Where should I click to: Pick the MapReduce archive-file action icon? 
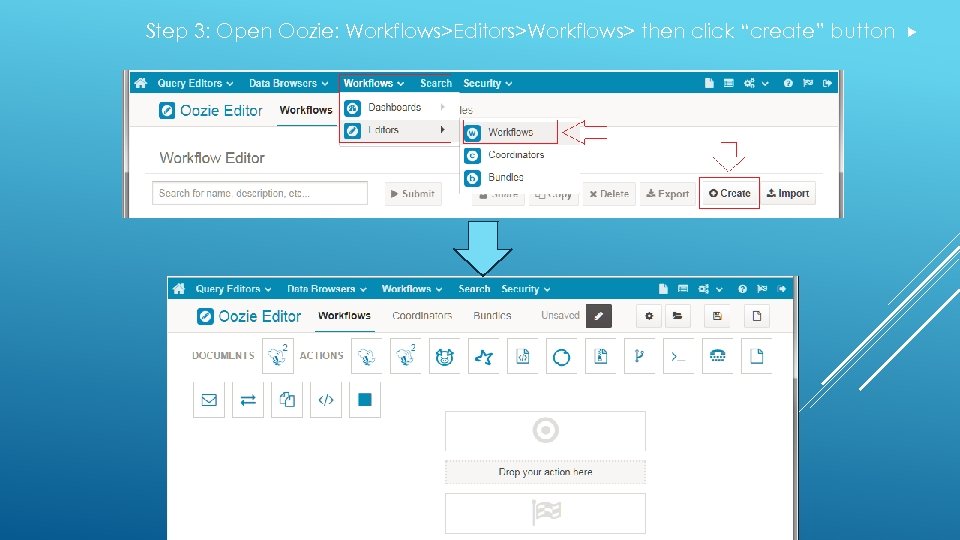pyautogui.click(x=601, y=356)
